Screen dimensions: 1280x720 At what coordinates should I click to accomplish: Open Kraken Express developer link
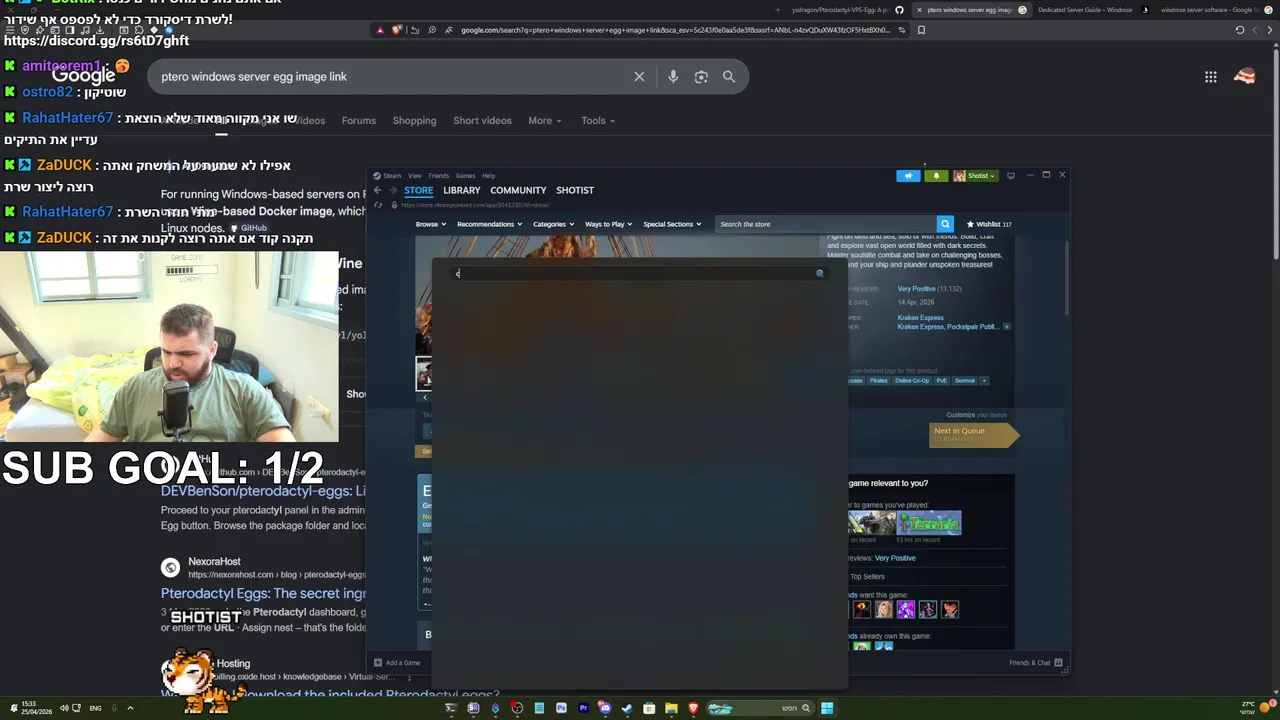(x=920, y=318)
